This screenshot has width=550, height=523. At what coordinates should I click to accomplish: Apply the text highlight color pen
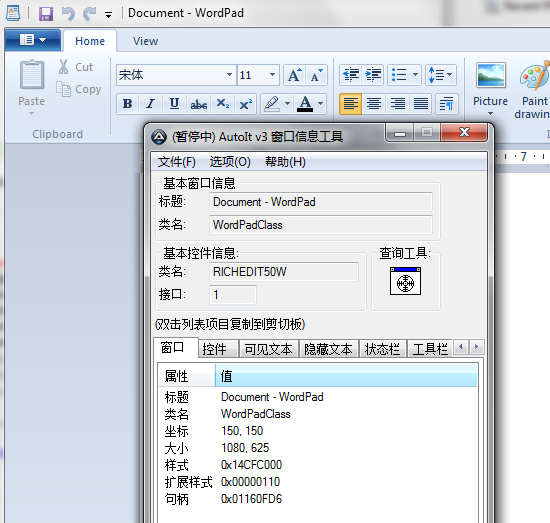coord(272,103)
